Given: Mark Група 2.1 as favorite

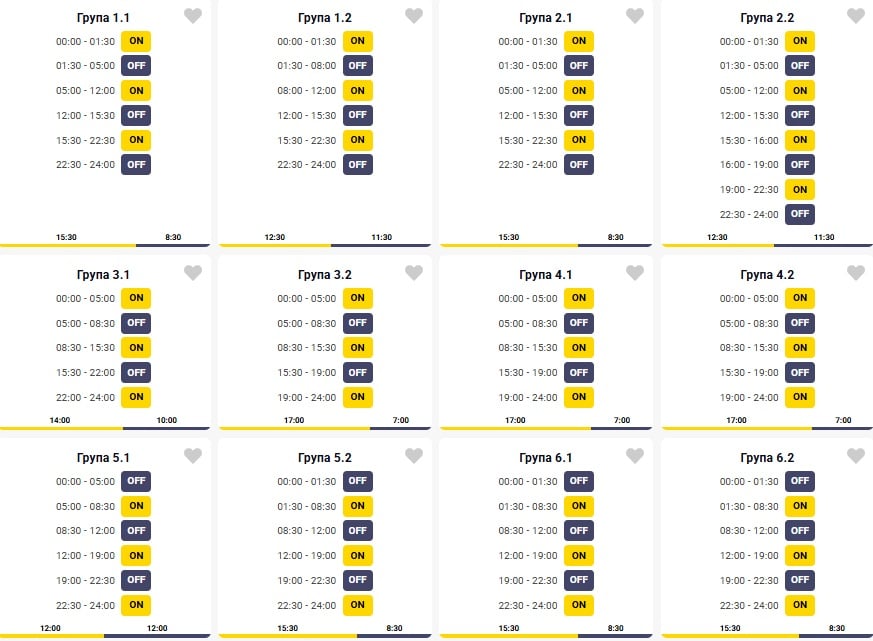Looking at the screenshot, I should (x=635, y=16).
